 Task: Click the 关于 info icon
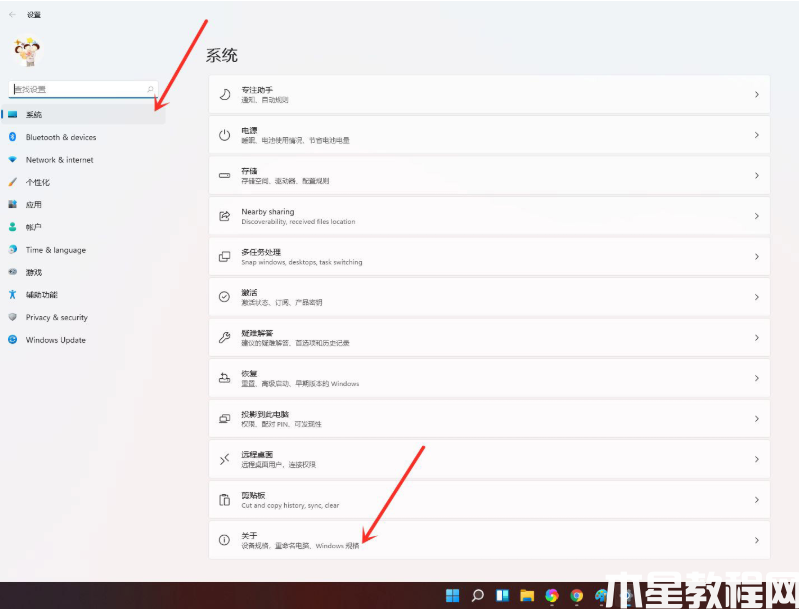pyautogui.click(x=224, y=540)
